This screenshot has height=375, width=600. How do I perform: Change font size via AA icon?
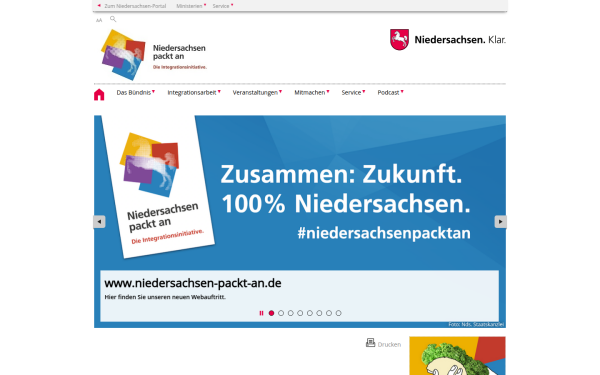point(99,20)
